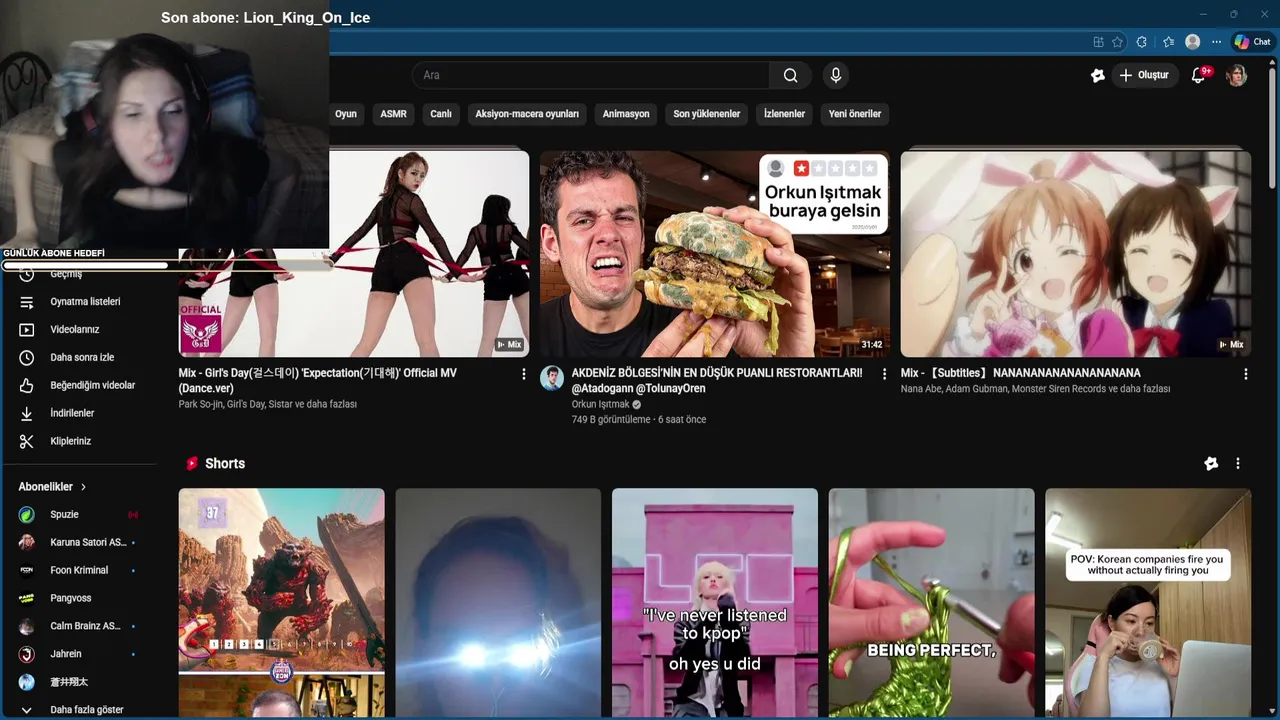Open Orkun Işıtmak channel avatar

[552, 378]
